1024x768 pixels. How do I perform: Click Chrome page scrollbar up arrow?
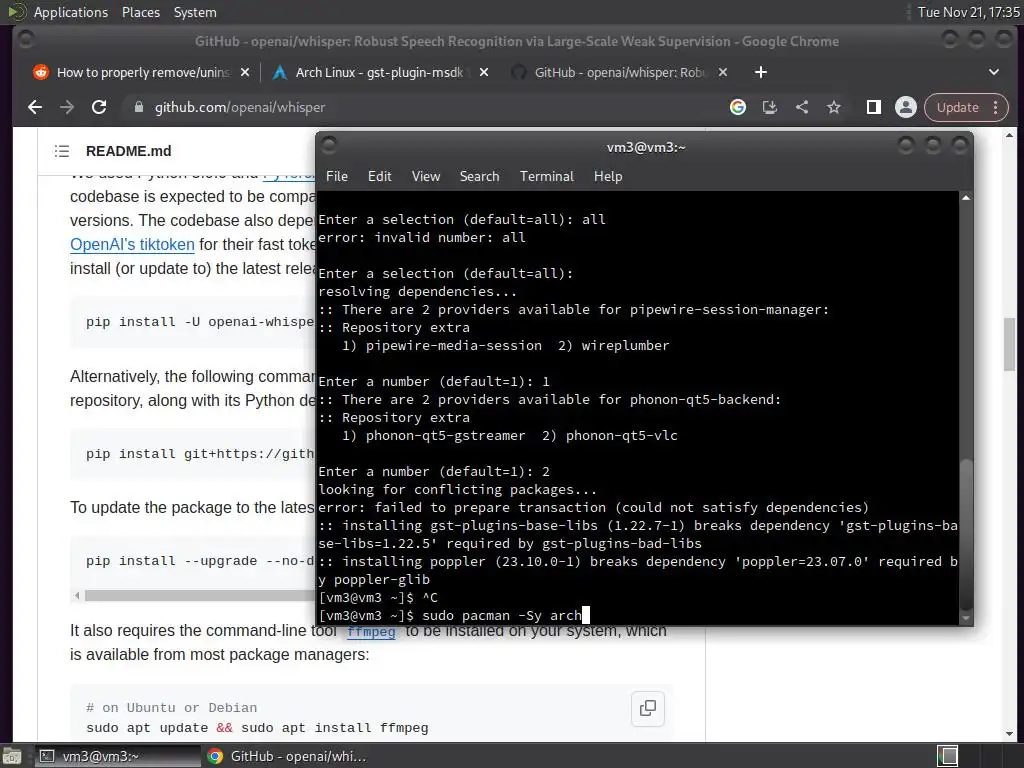pos(1010,135)
